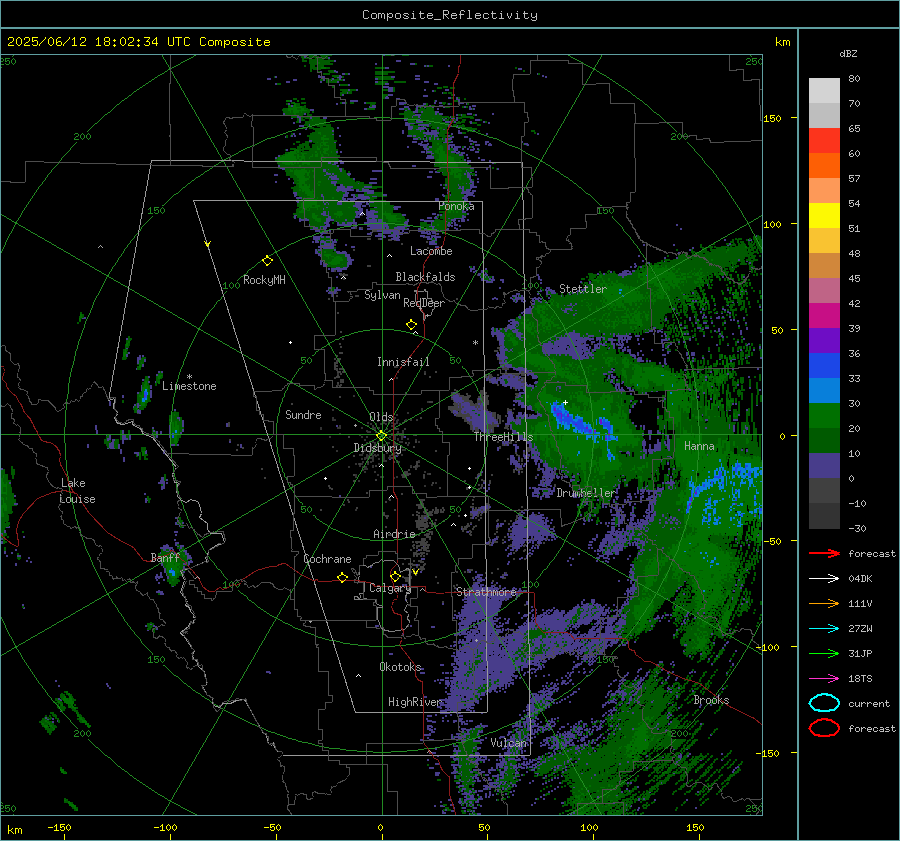The width and height of the screenshot is (900, 841).
Task: Click the yellow diamond marker beside RockyMH
Action: click(267, 261)
